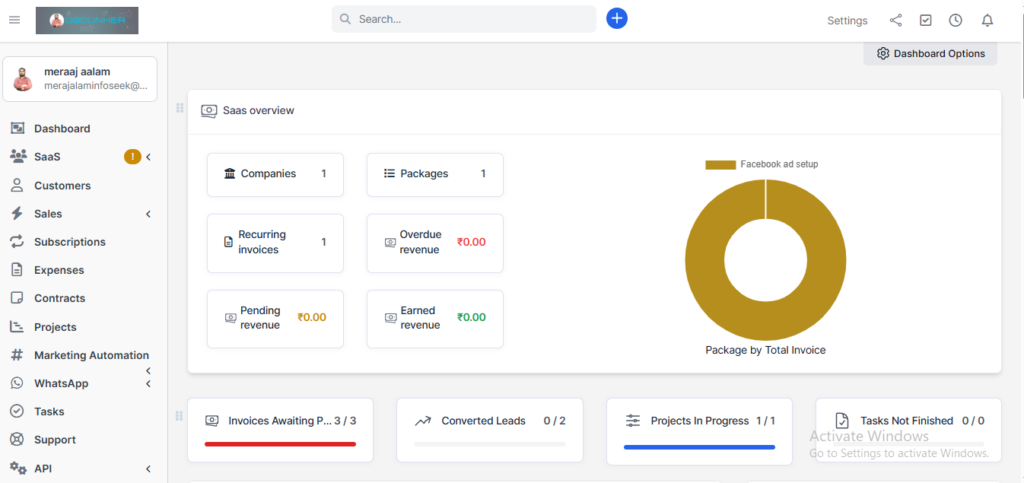Image resolution: width=1024 pixels, height=483 pixels.
Task: Toggle Facebook ad setup chart legend
Action: [x=761, y=164]
